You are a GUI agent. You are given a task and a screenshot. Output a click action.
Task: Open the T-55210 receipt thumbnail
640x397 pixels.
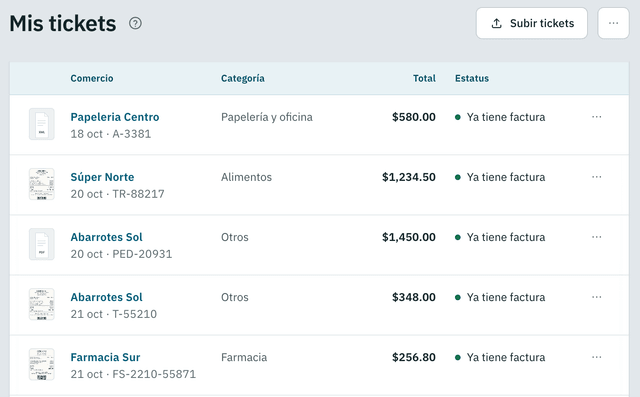tap(42, 304)
